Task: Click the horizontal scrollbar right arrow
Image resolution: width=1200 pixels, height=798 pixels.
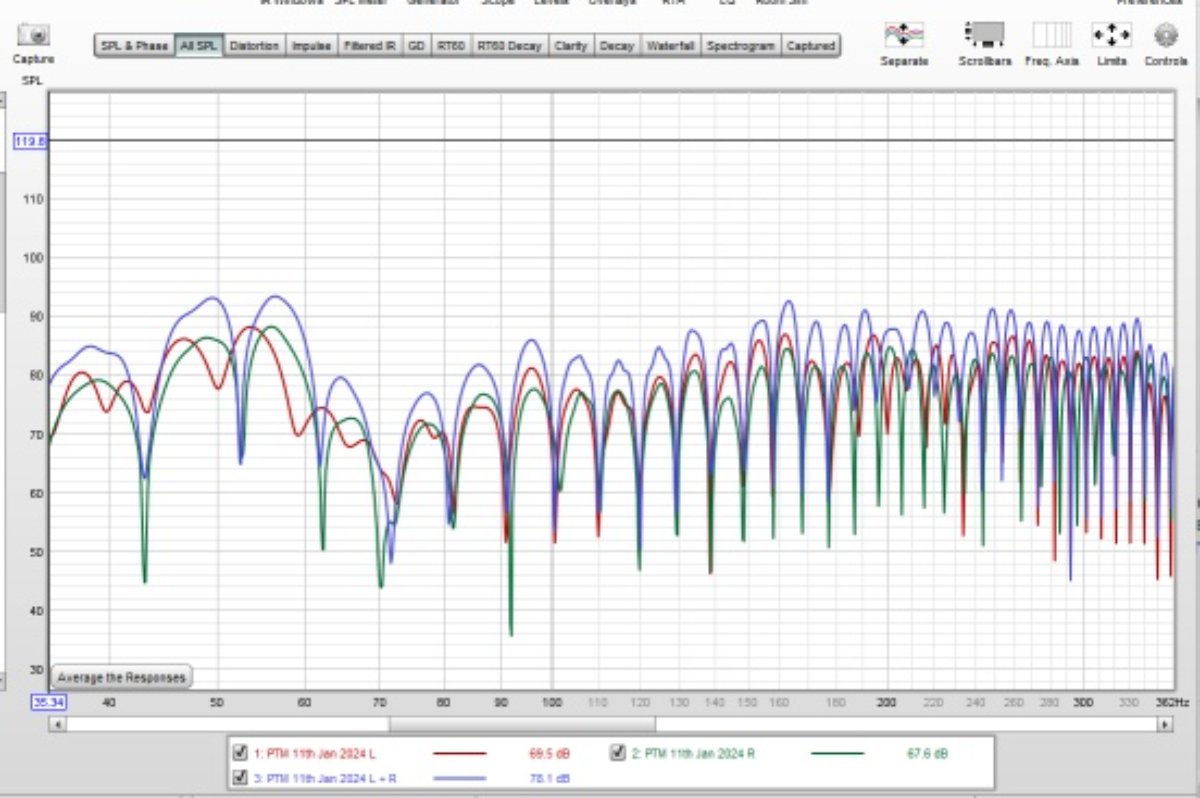Action: [x=1163, y=724]
